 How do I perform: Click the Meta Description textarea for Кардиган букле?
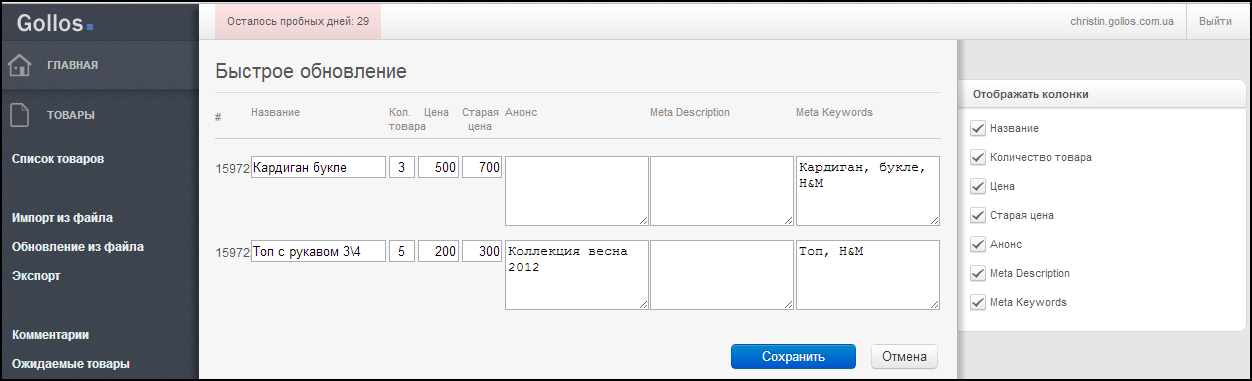722,190
